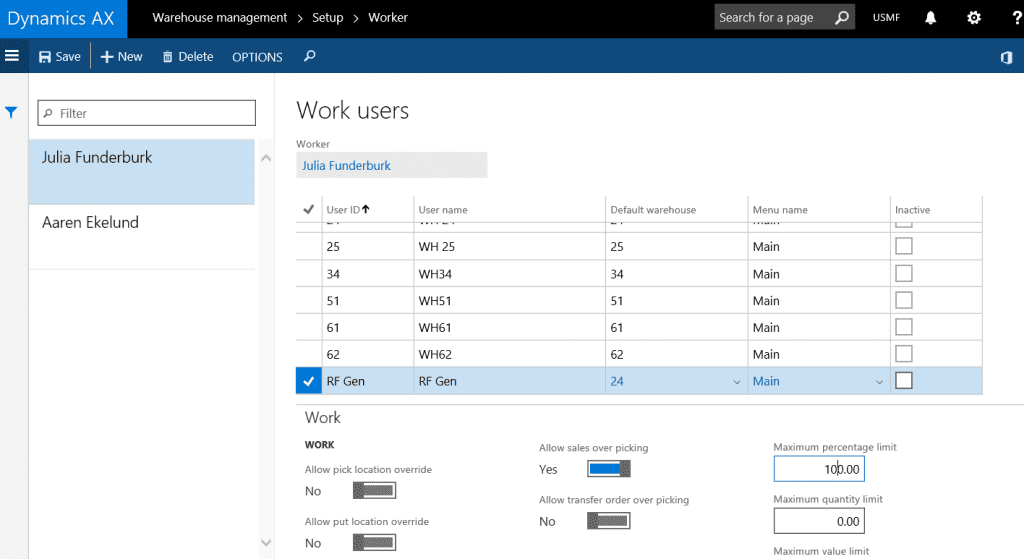Open the hamburger navigation menu
Image resolution: width=1024 pixels, height=559 pixels.
tap(12, 56)
